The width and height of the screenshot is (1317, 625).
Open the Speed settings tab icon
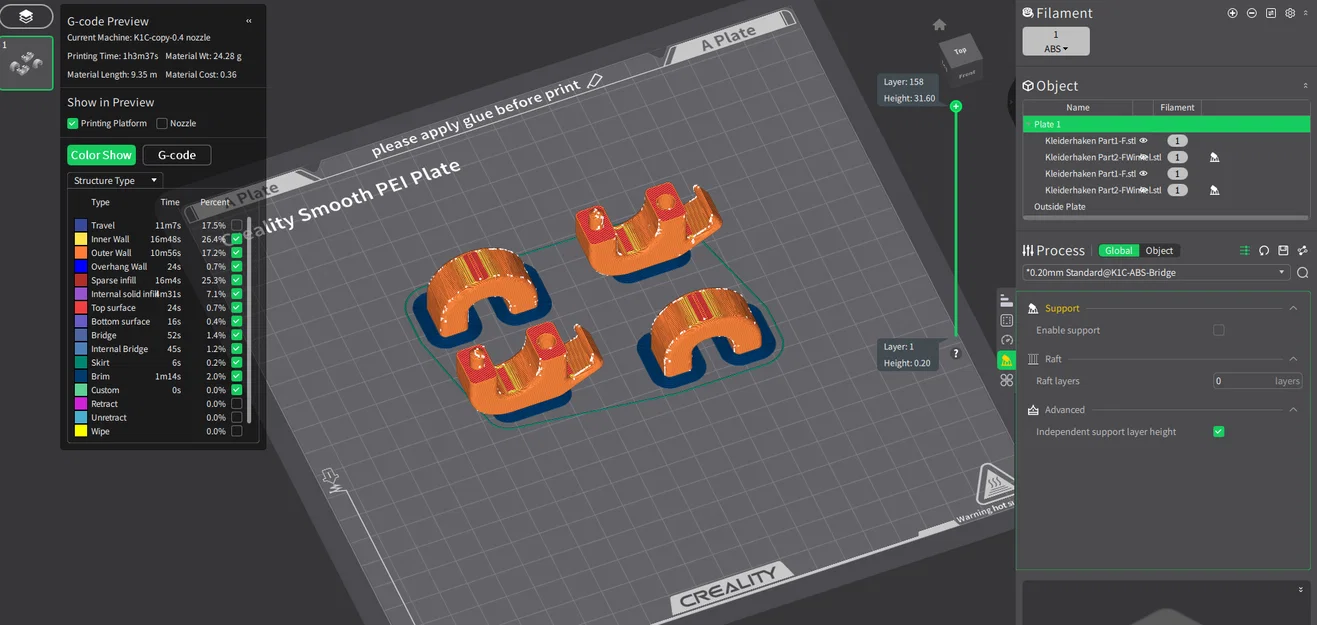click(x=1006, y=340)
